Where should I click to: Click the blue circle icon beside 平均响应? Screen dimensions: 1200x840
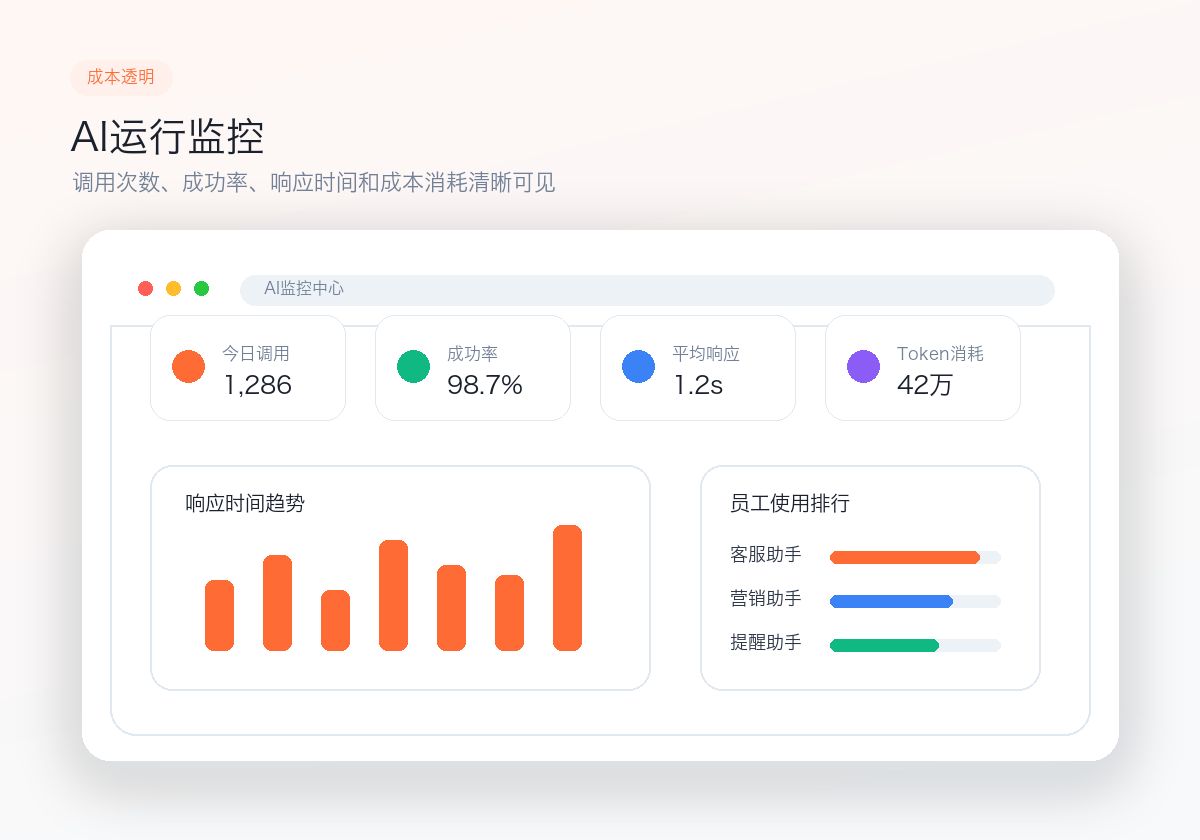tap(638, 366)
